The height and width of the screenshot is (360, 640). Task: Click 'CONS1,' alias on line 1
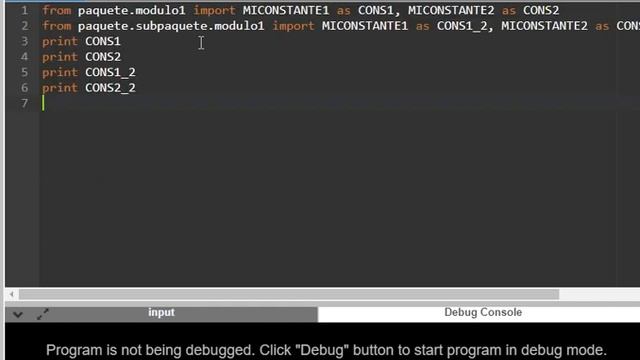coord(379,11)
